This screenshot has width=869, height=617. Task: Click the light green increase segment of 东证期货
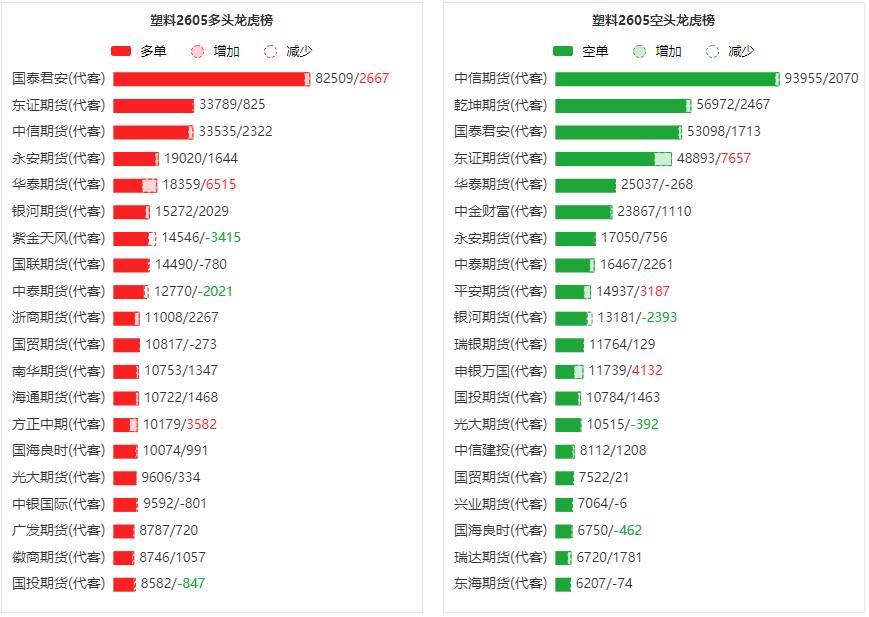(x=663, y=158)
